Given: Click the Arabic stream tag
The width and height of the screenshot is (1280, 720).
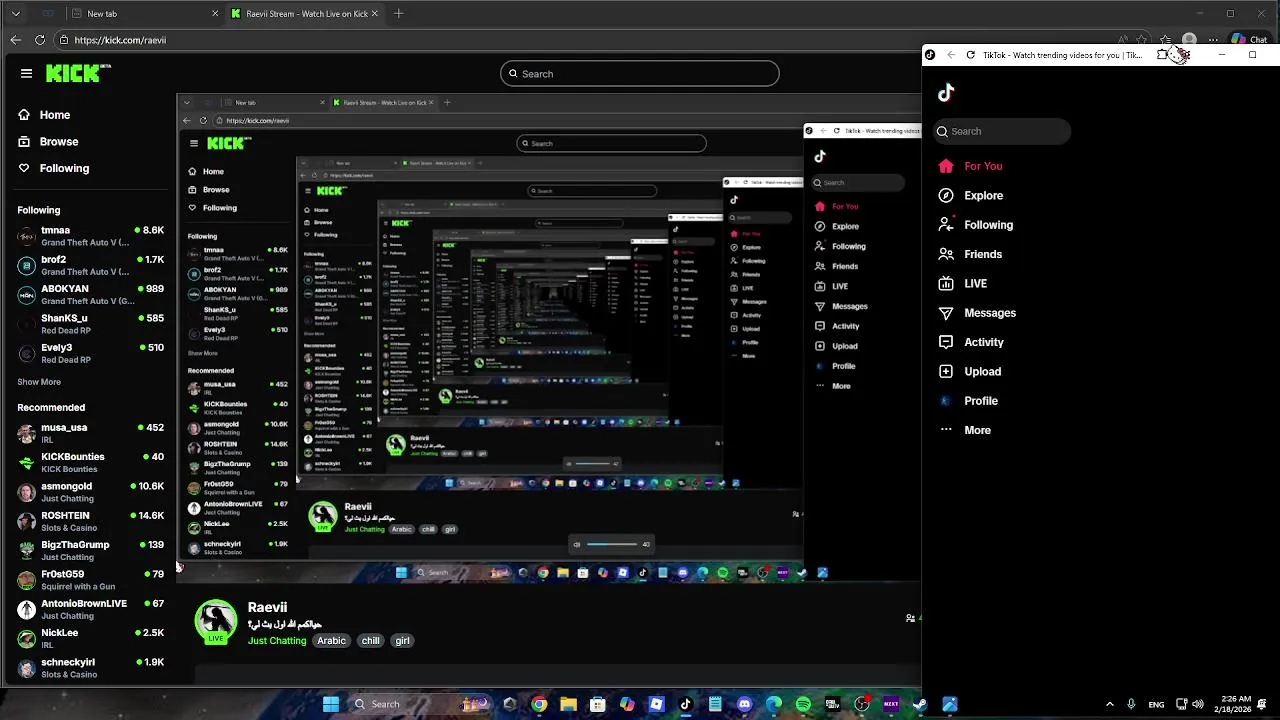Looking at the screenshot, I should (331, 641).
